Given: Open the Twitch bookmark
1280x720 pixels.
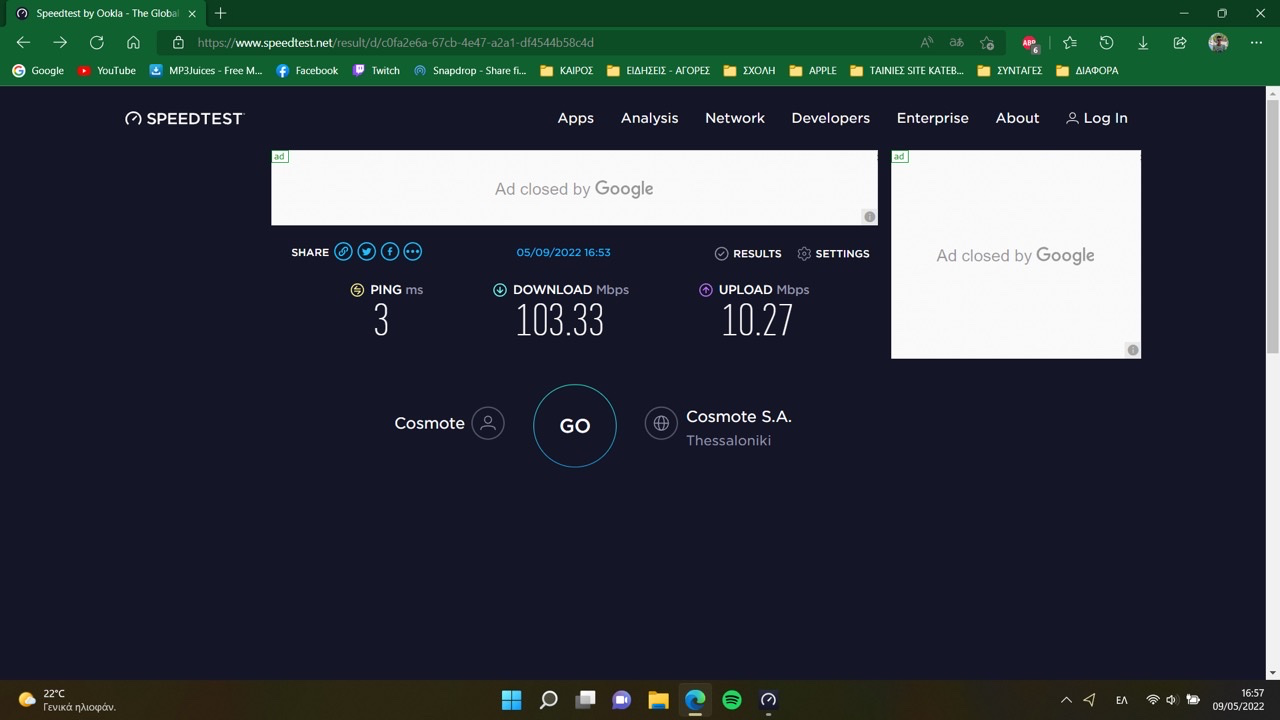Looking at the screenshot, I should point(376,71).
